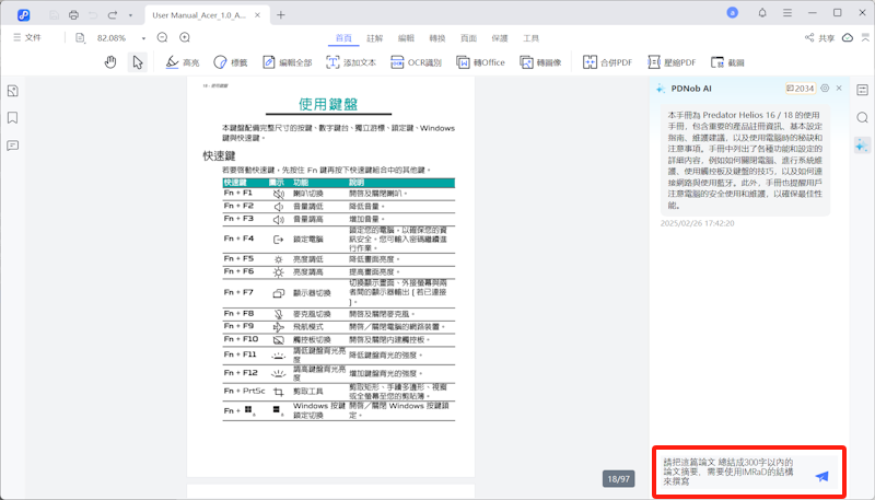The width and height of the screenshot is (875, 500).
Task: Undo the last action
Action: tap(93, 15)
